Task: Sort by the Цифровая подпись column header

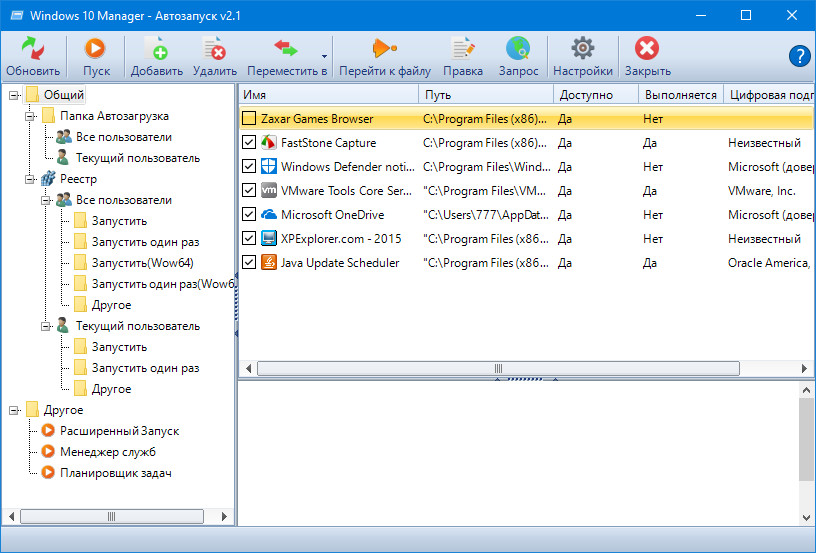Action: pyautogui.click(x=769, y=95)
